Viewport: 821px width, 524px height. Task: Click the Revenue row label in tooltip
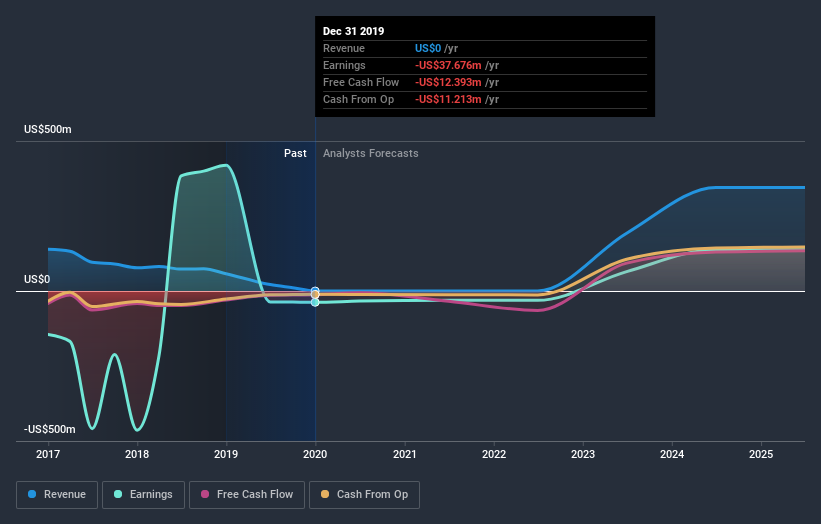point(343,48)
